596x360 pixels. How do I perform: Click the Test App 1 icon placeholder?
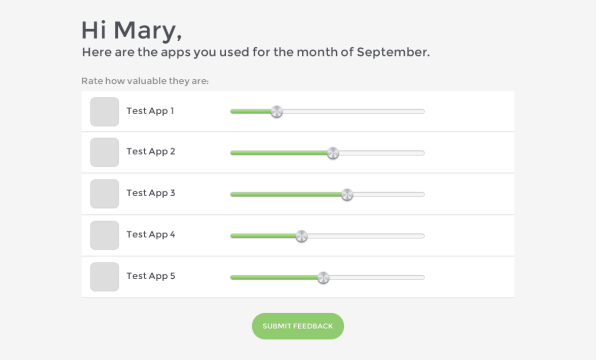(105, 111)
